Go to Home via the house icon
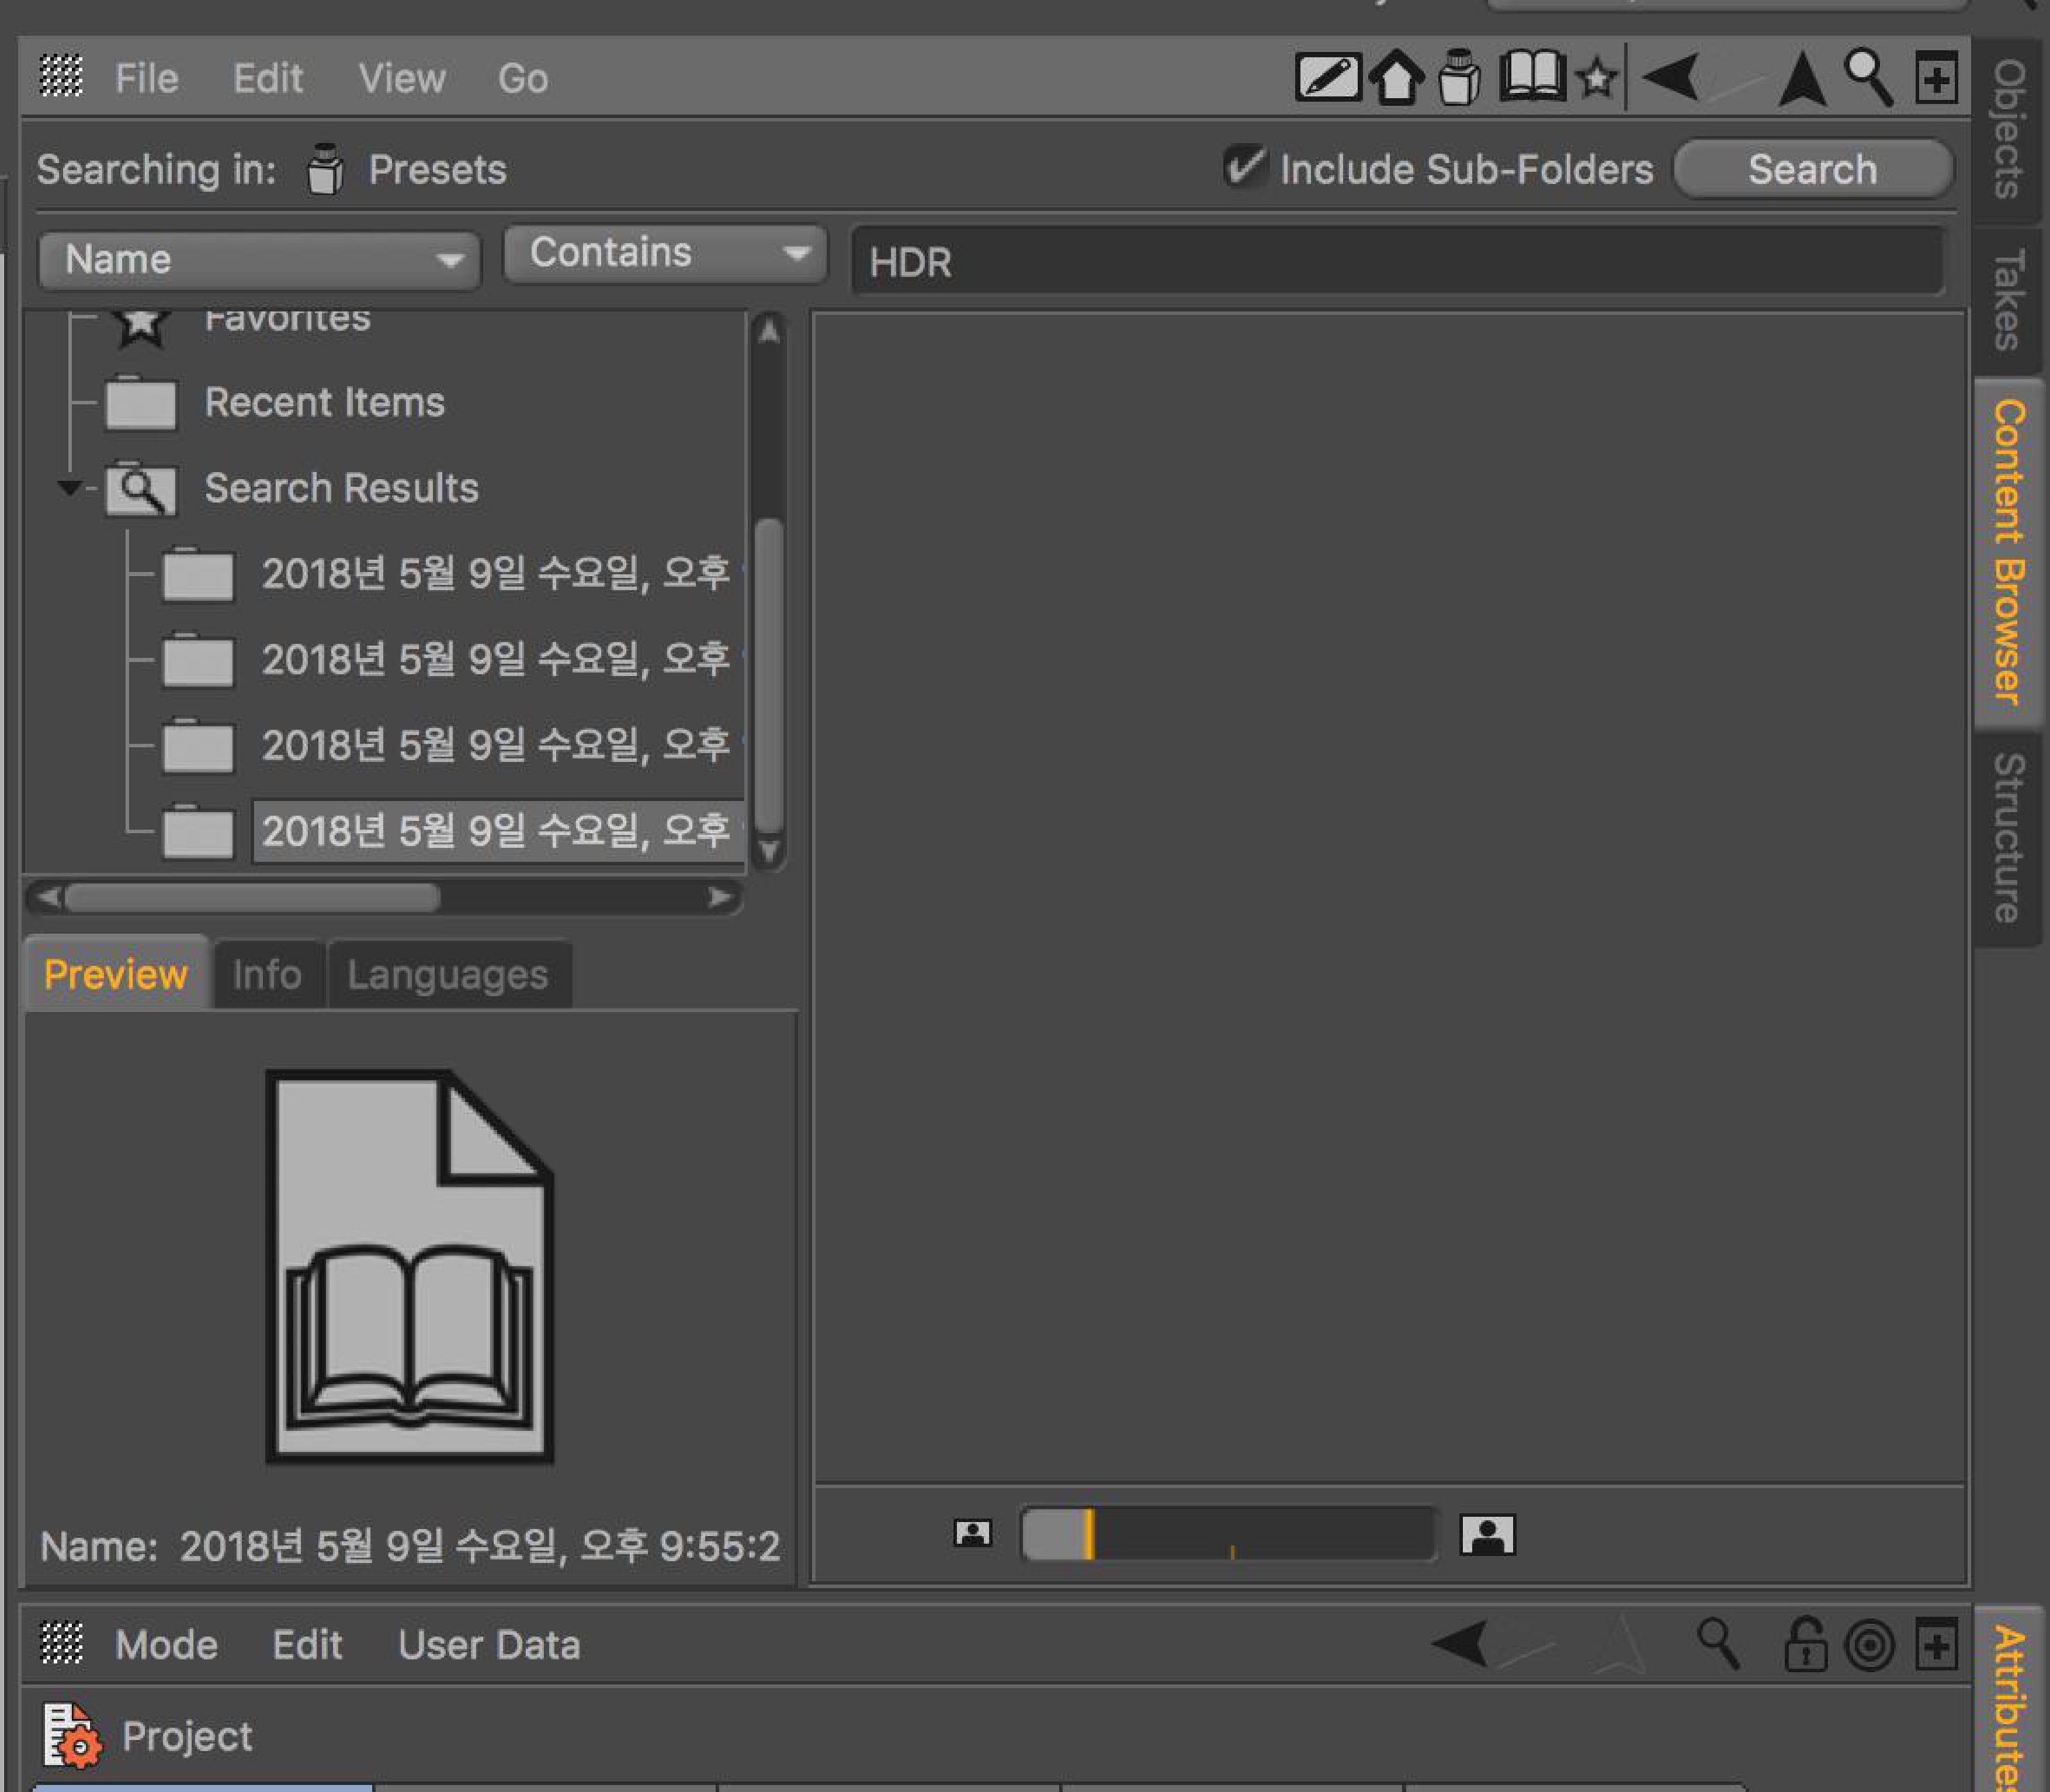Screen dimensions: 2050x1792 (1397, 77)
